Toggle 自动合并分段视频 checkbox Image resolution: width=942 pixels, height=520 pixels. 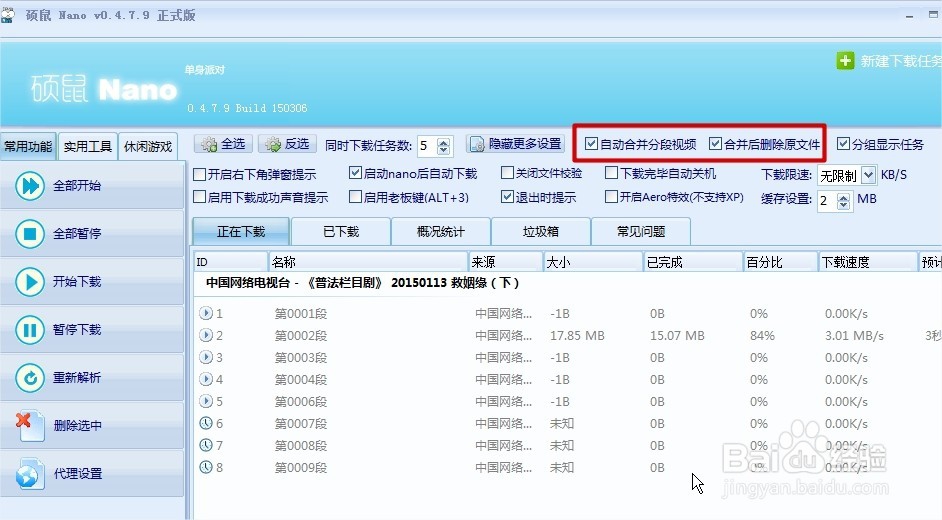click(591, 144)
